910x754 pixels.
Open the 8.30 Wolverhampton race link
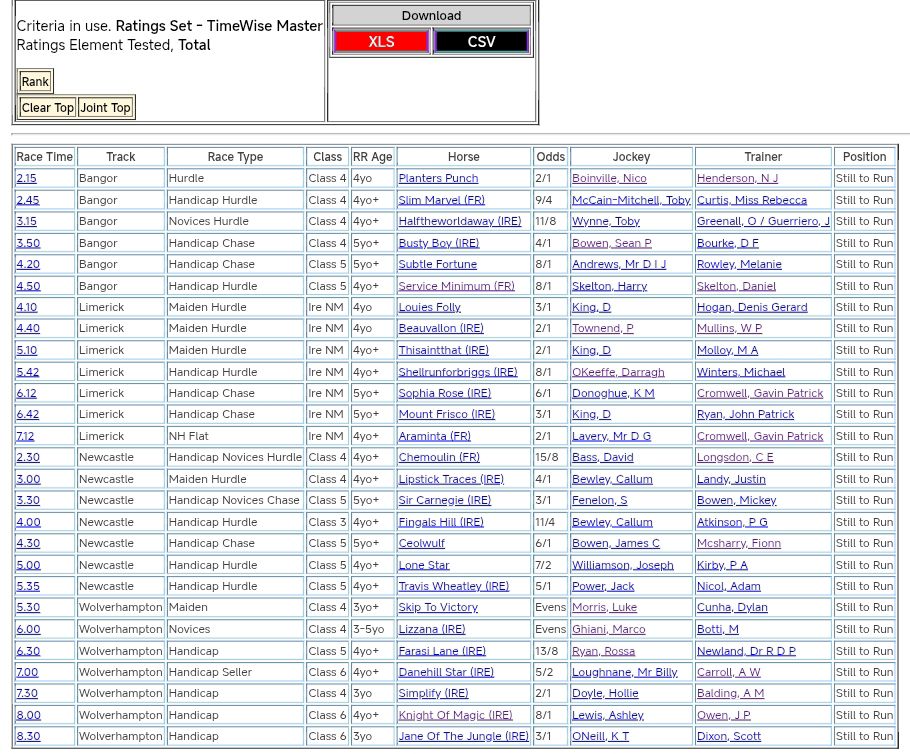(x=28, y=737)
